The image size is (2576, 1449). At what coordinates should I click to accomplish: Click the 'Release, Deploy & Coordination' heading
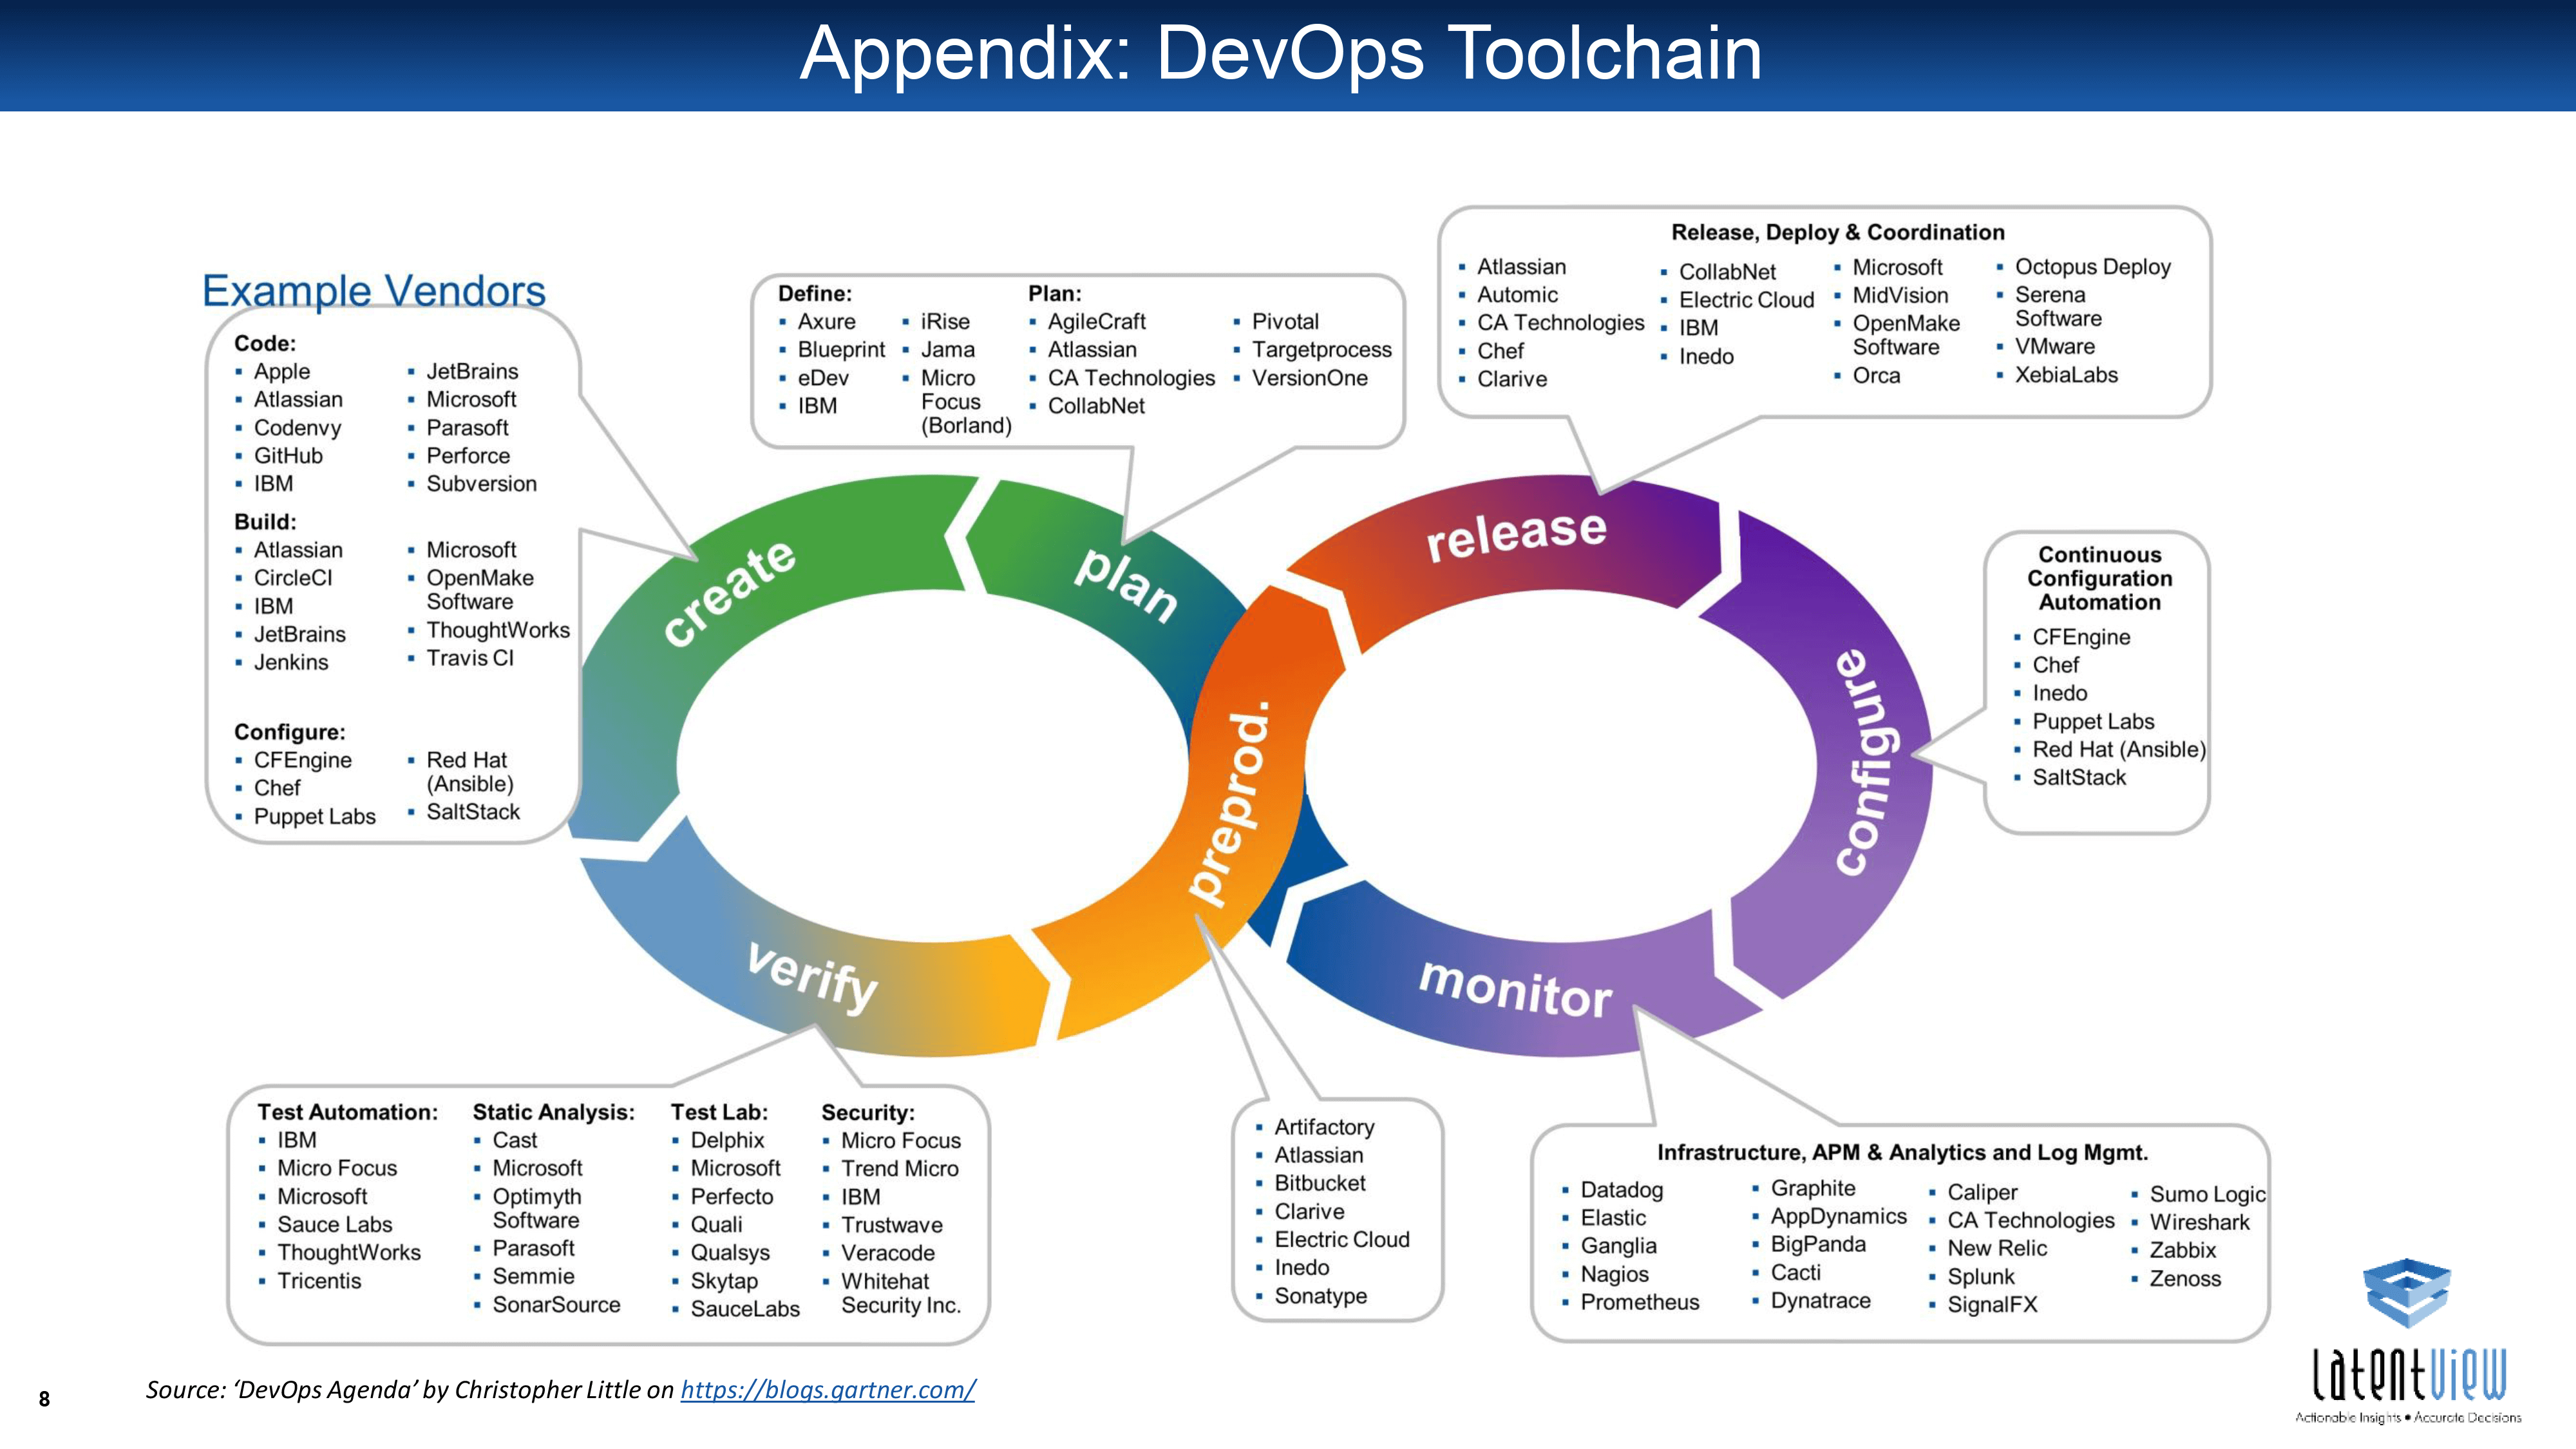1838,232
